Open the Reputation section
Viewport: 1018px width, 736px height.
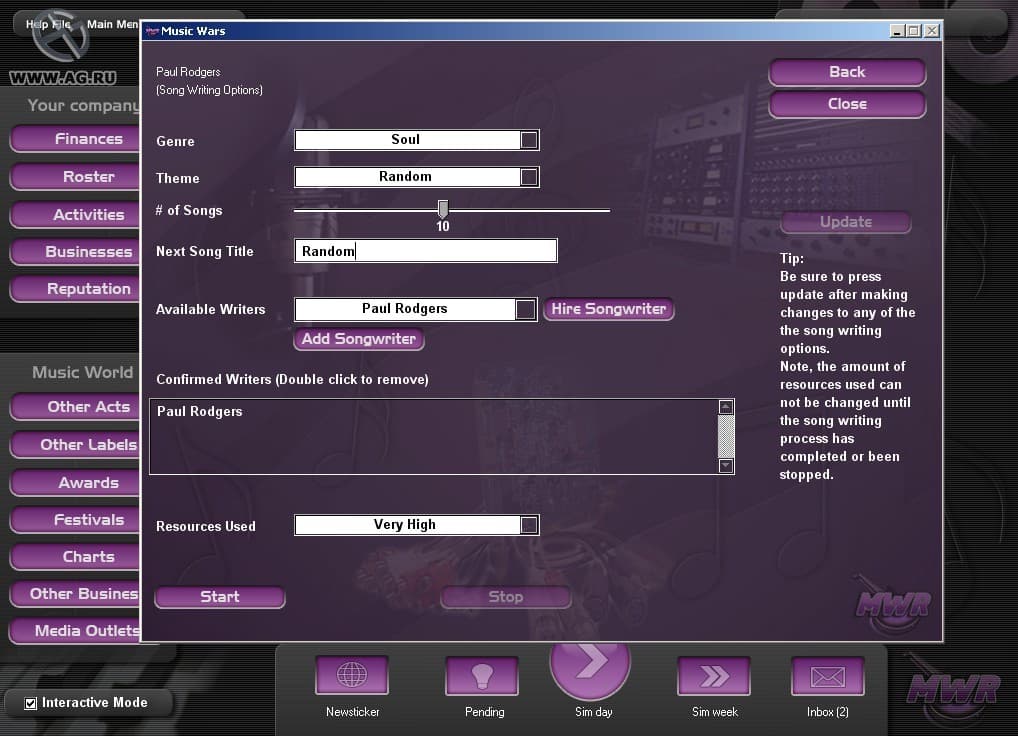pyautogui.click(x=77, y=289)
